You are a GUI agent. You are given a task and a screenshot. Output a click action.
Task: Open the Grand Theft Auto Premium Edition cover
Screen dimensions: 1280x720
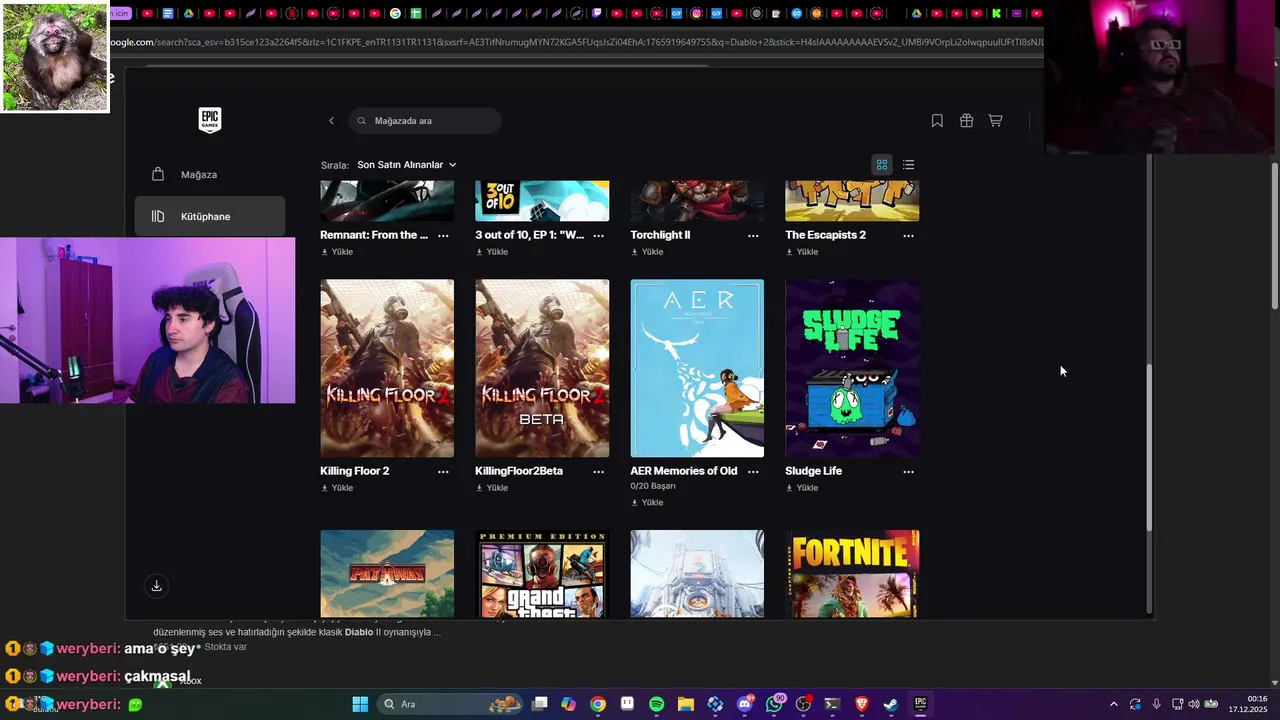[542, 574]
